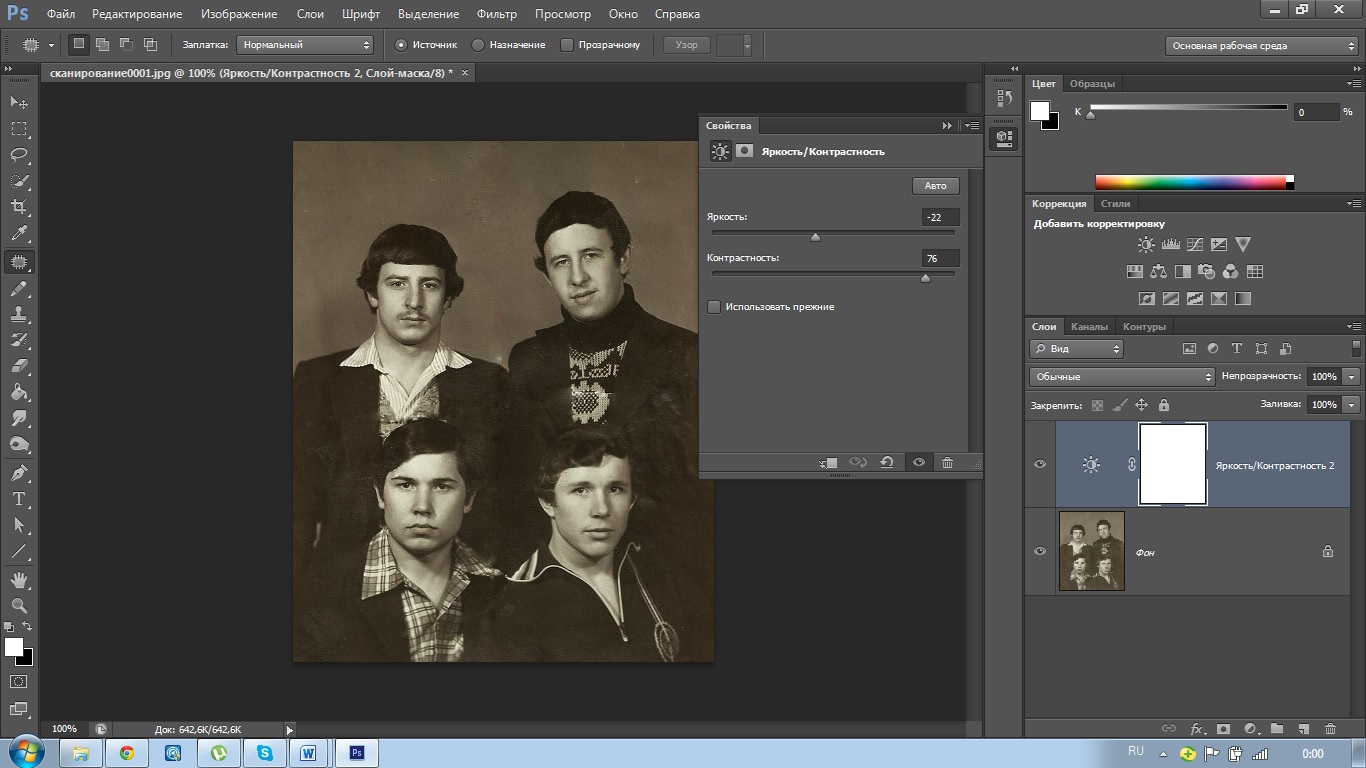Hide the Яркость/Контрастность 2 layer
Screen dimensions: 1366x768
point(1040,465)
